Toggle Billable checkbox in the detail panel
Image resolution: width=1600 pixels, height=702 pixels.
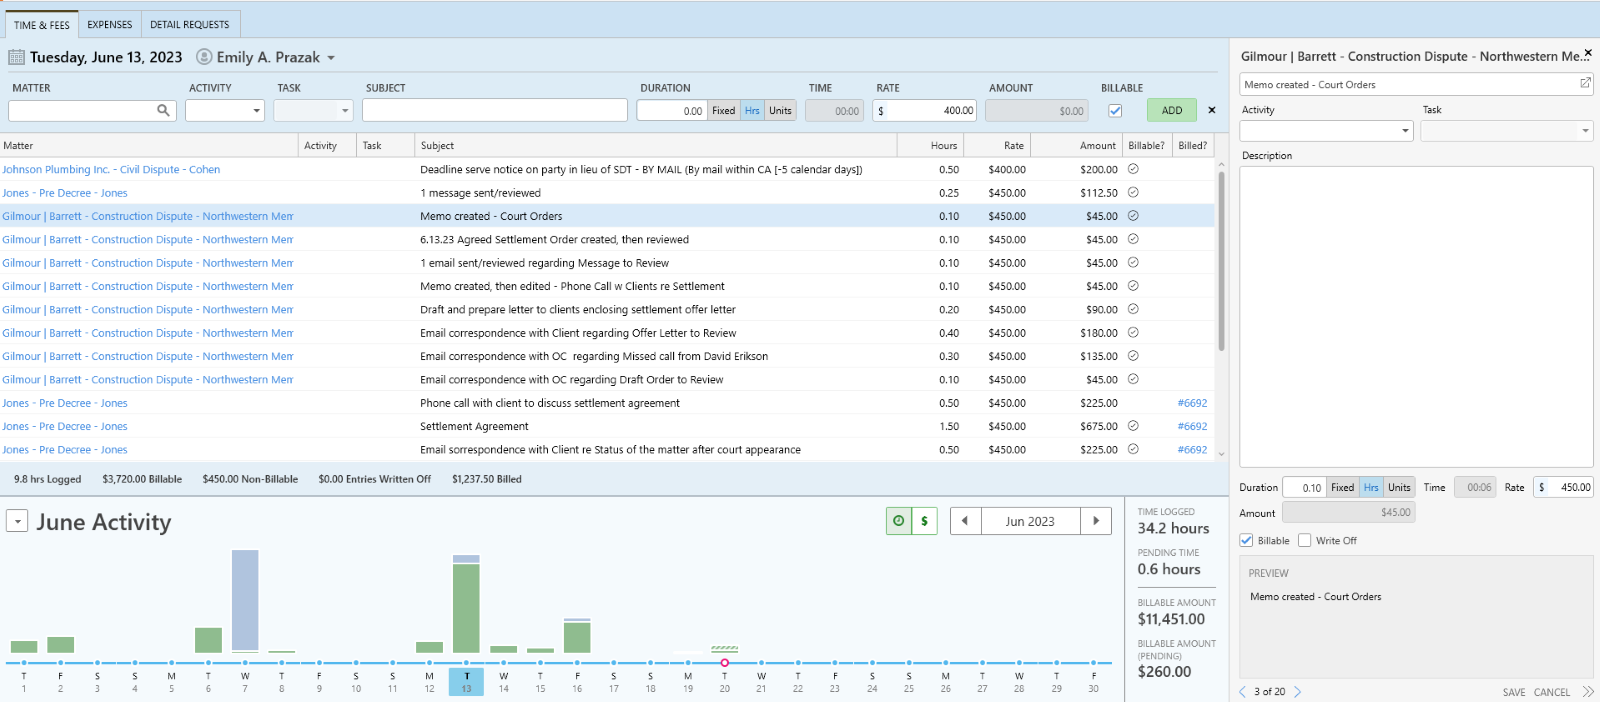tap(1246, 540)
